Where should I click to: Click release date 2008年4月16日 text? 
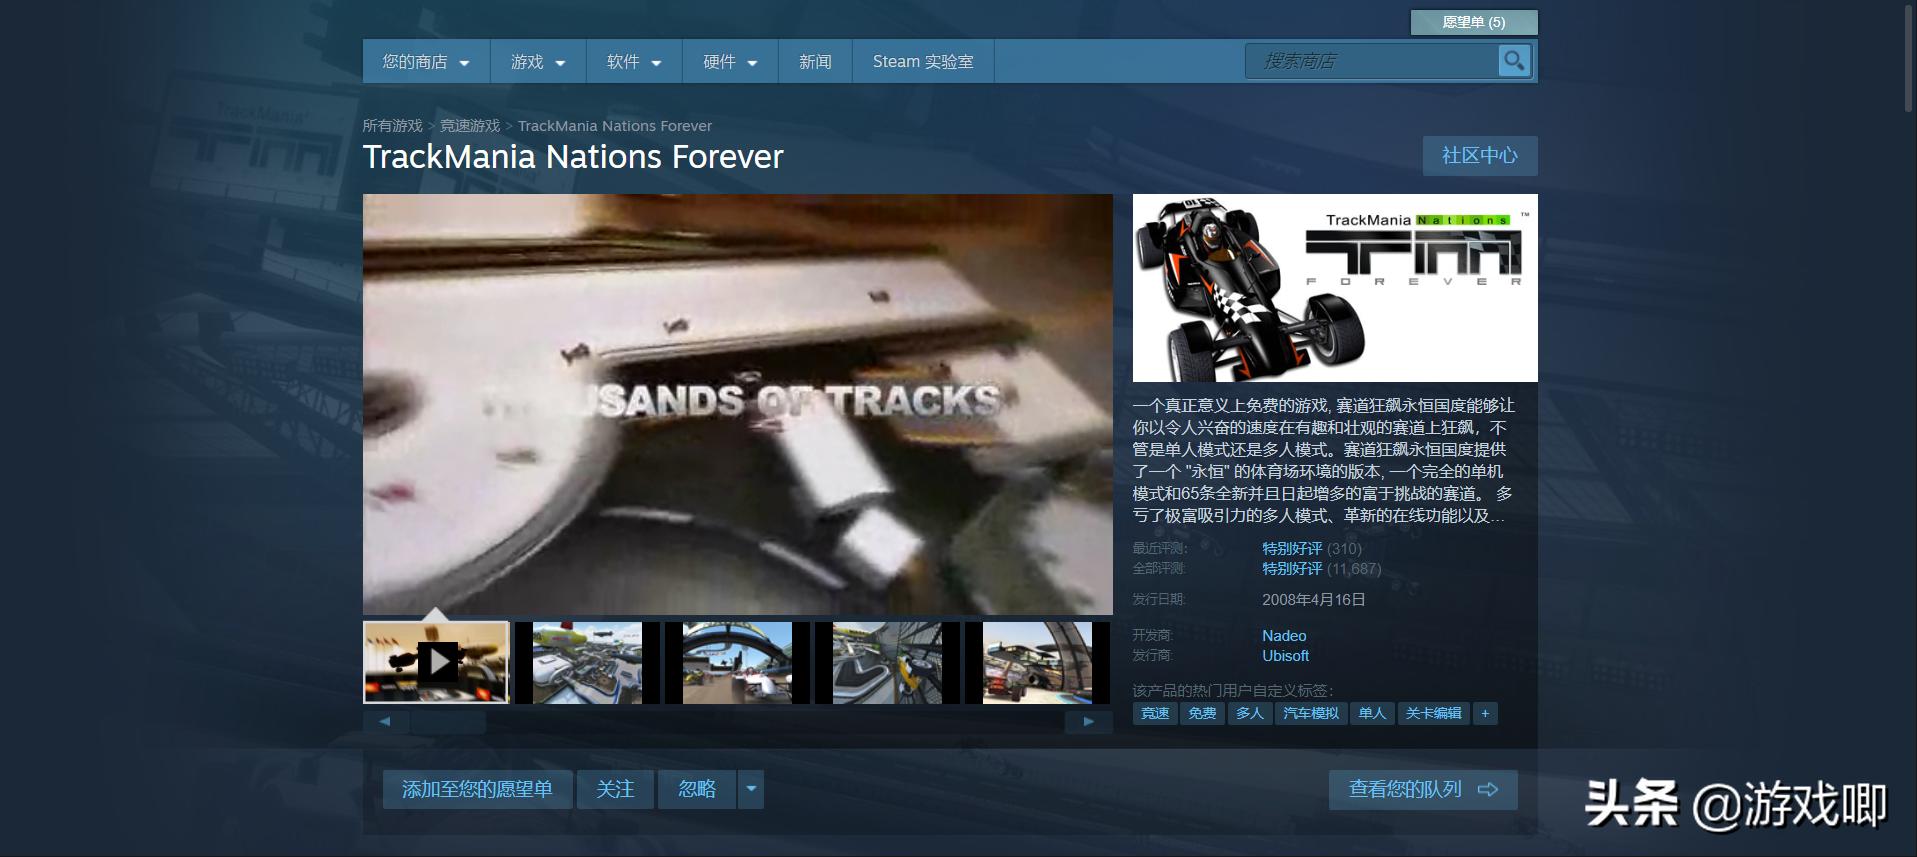tap(1313, 600)
